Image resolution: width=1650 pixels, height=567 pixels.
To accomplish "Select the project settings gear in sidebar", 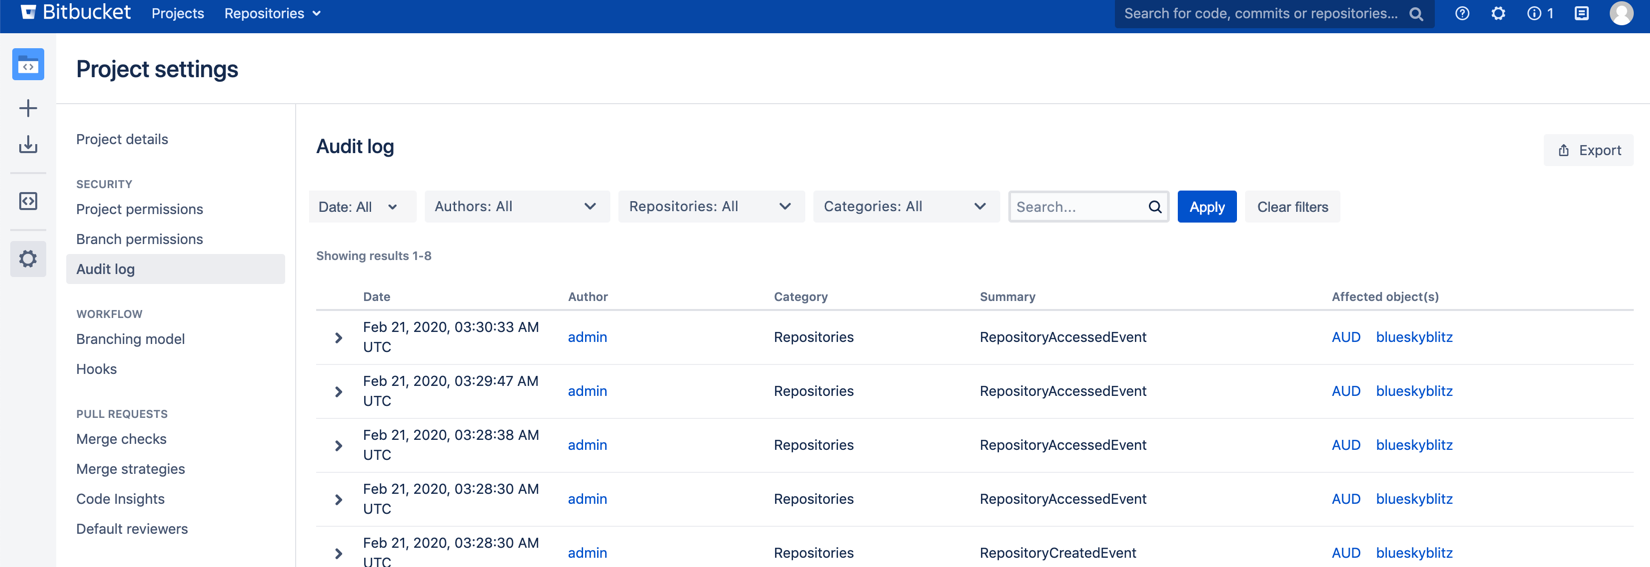I will pyautogui.click(x=28, y=259).
